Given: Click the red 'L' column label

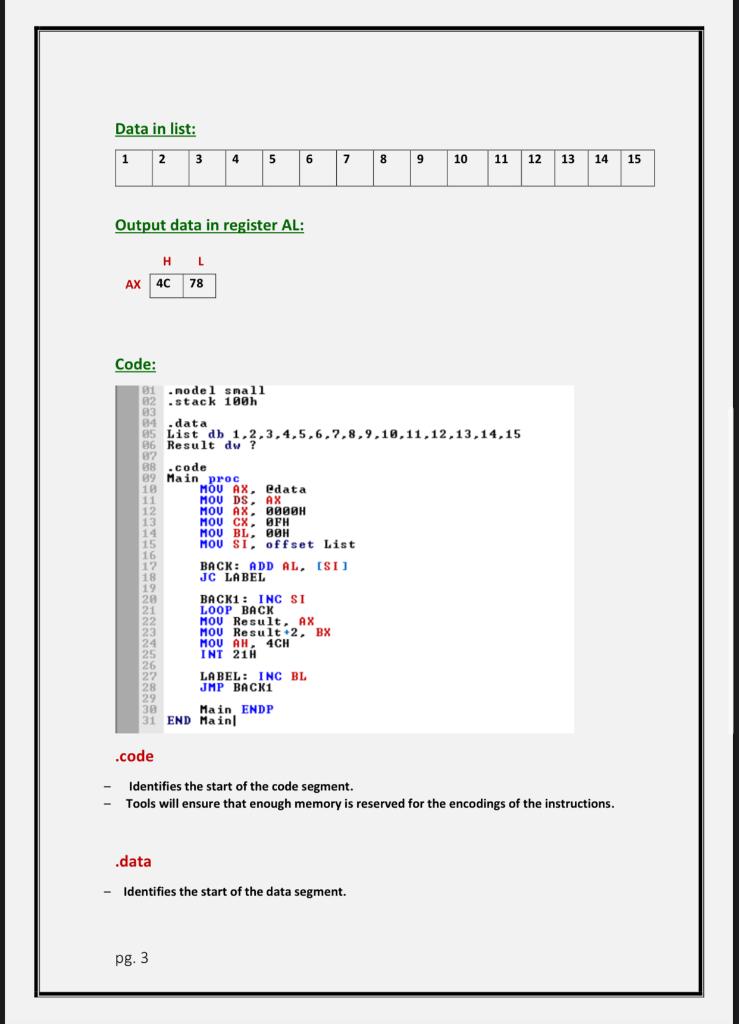Looking at the screenshot, I should click(200, 261).
